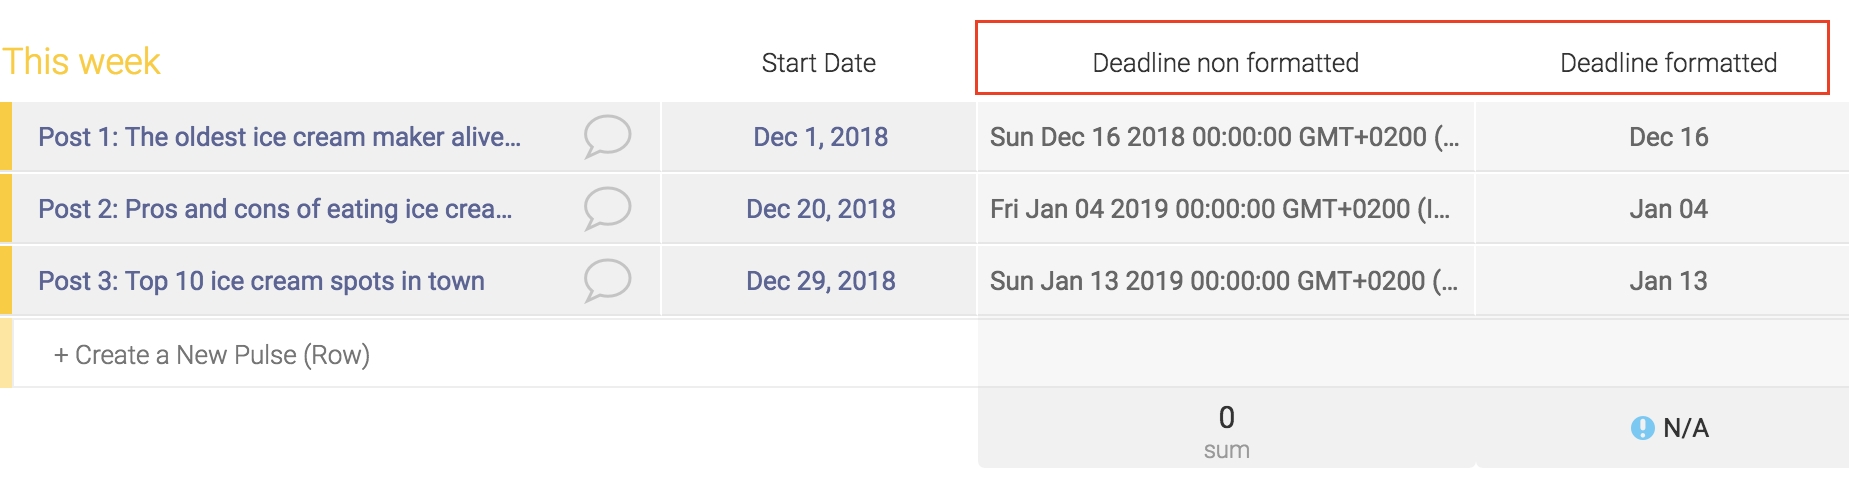
Task: Edit the Dec 20, 2018 start date
Action: click(x=819, y=208)
